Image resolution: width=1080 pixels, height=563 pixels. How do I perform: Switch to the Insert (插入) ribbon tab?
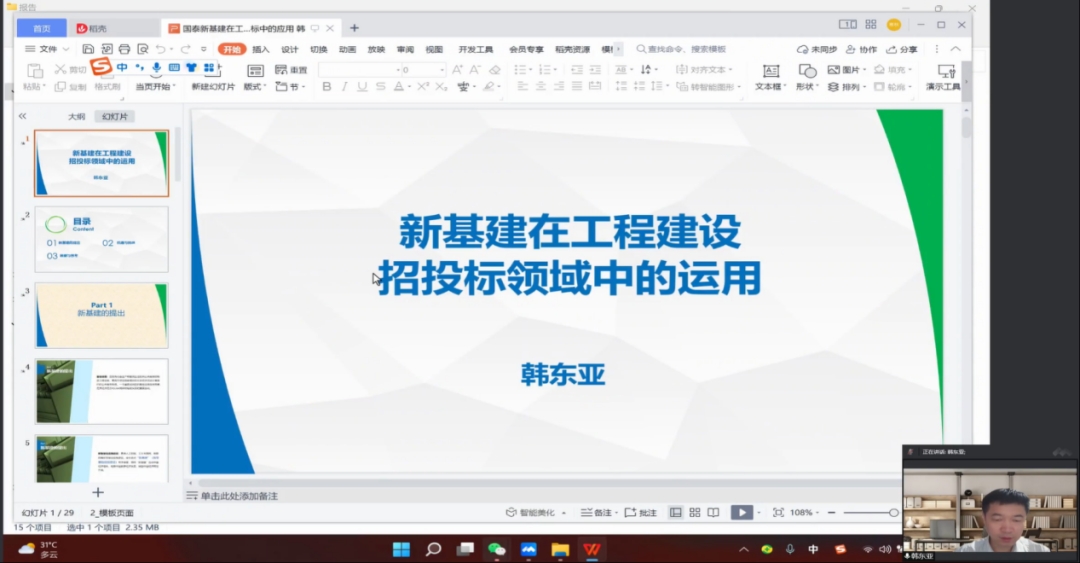click(x=260, y=49)
